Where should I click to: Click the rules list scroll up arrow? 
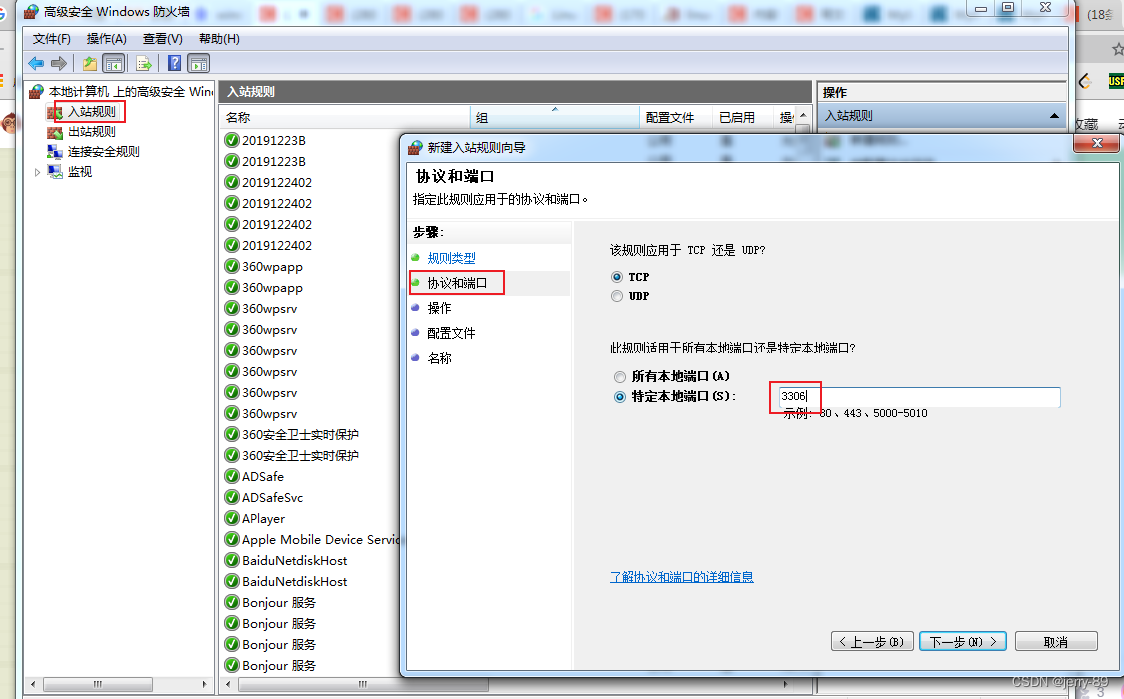[x=803, y=115]
